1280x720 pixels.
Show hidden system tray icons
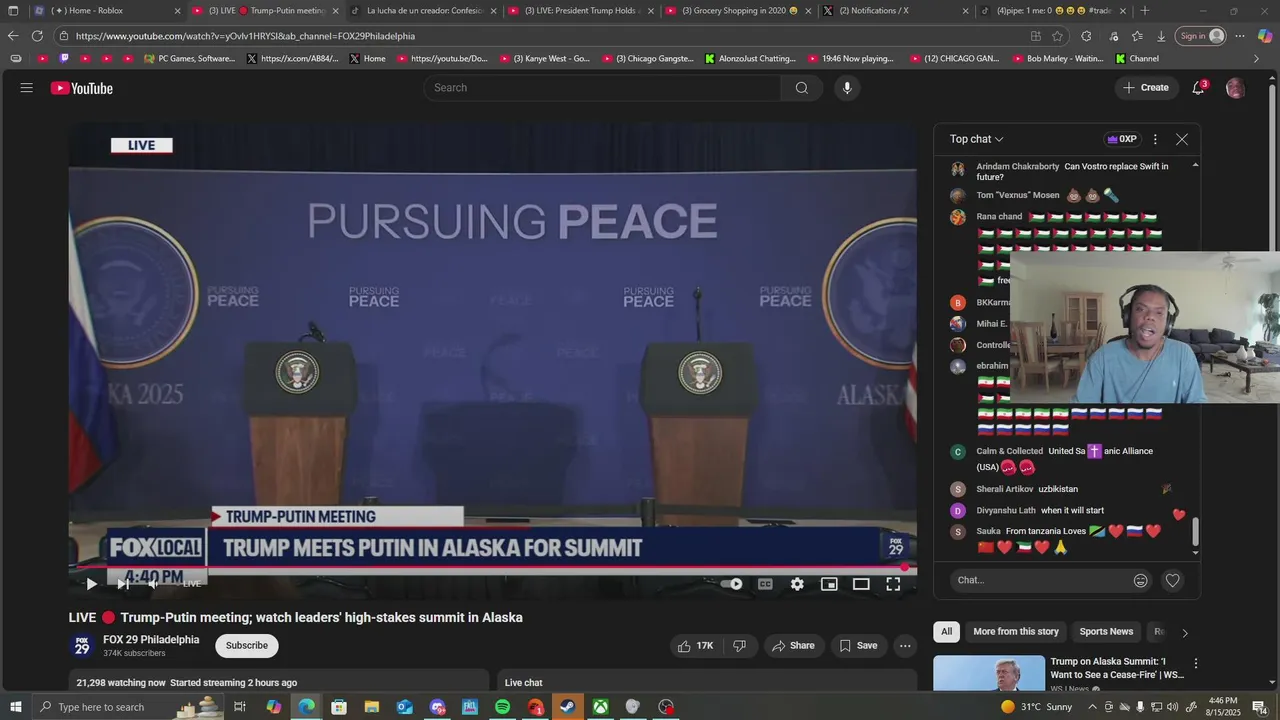coord(1091,707)
